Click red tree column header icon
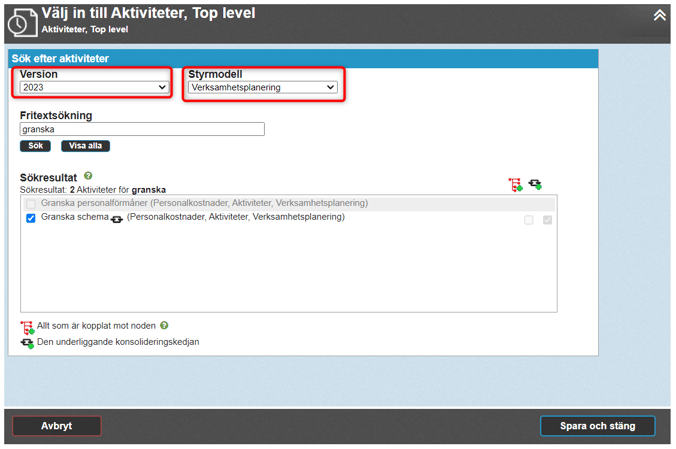Viewport: 676px width, 449px height. [515, 185]
